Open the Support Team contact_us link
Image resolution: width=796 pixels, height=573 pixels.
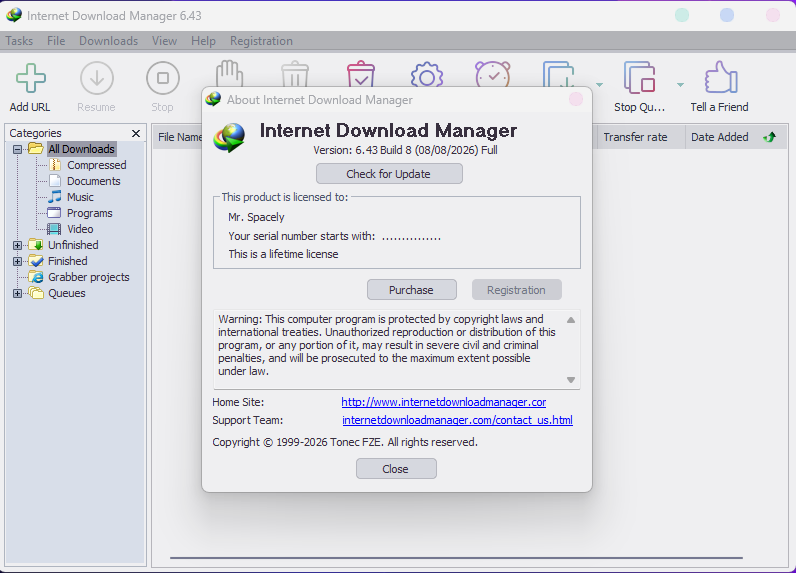click(x=457, y=420)
